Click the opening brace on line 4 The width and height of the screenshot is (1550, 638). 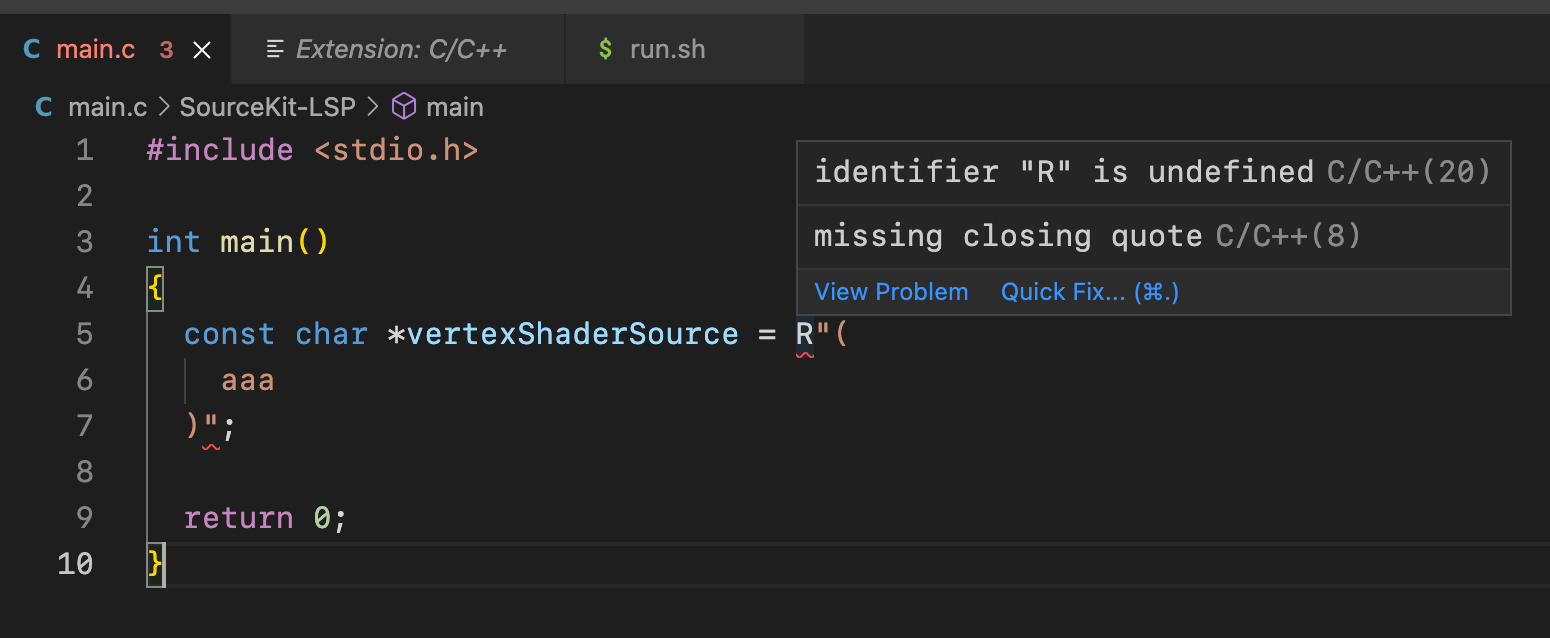155,288
